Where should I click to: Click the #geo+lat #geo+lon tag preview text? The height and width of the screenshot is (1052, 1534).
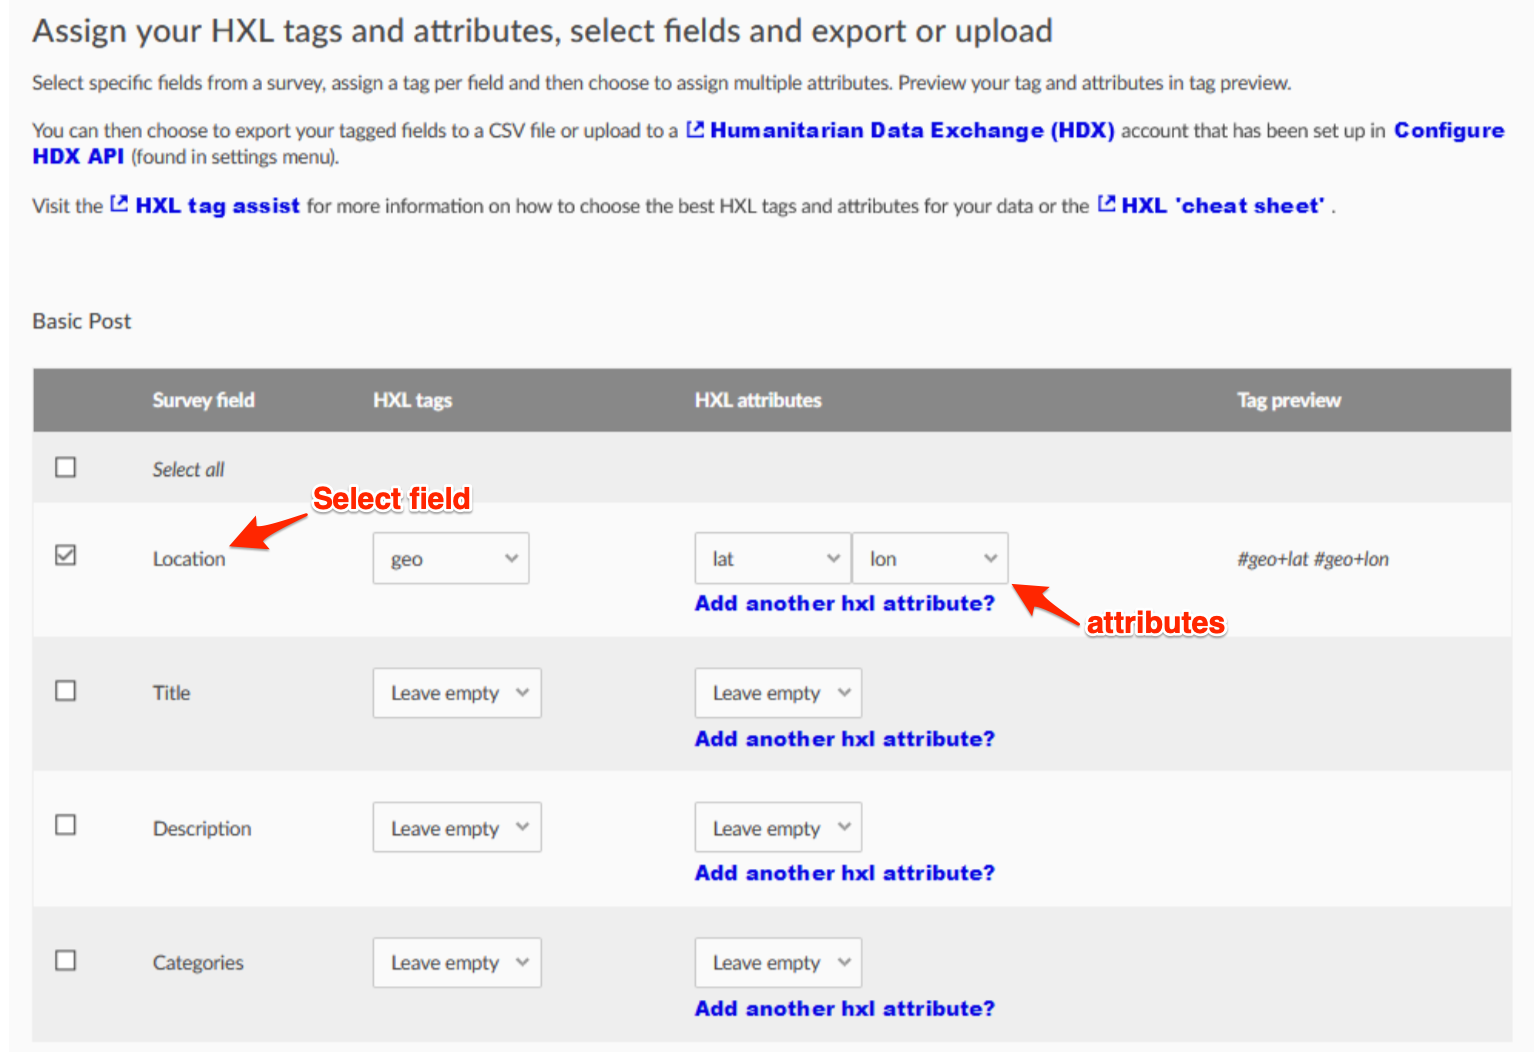tap(1312, 558)
